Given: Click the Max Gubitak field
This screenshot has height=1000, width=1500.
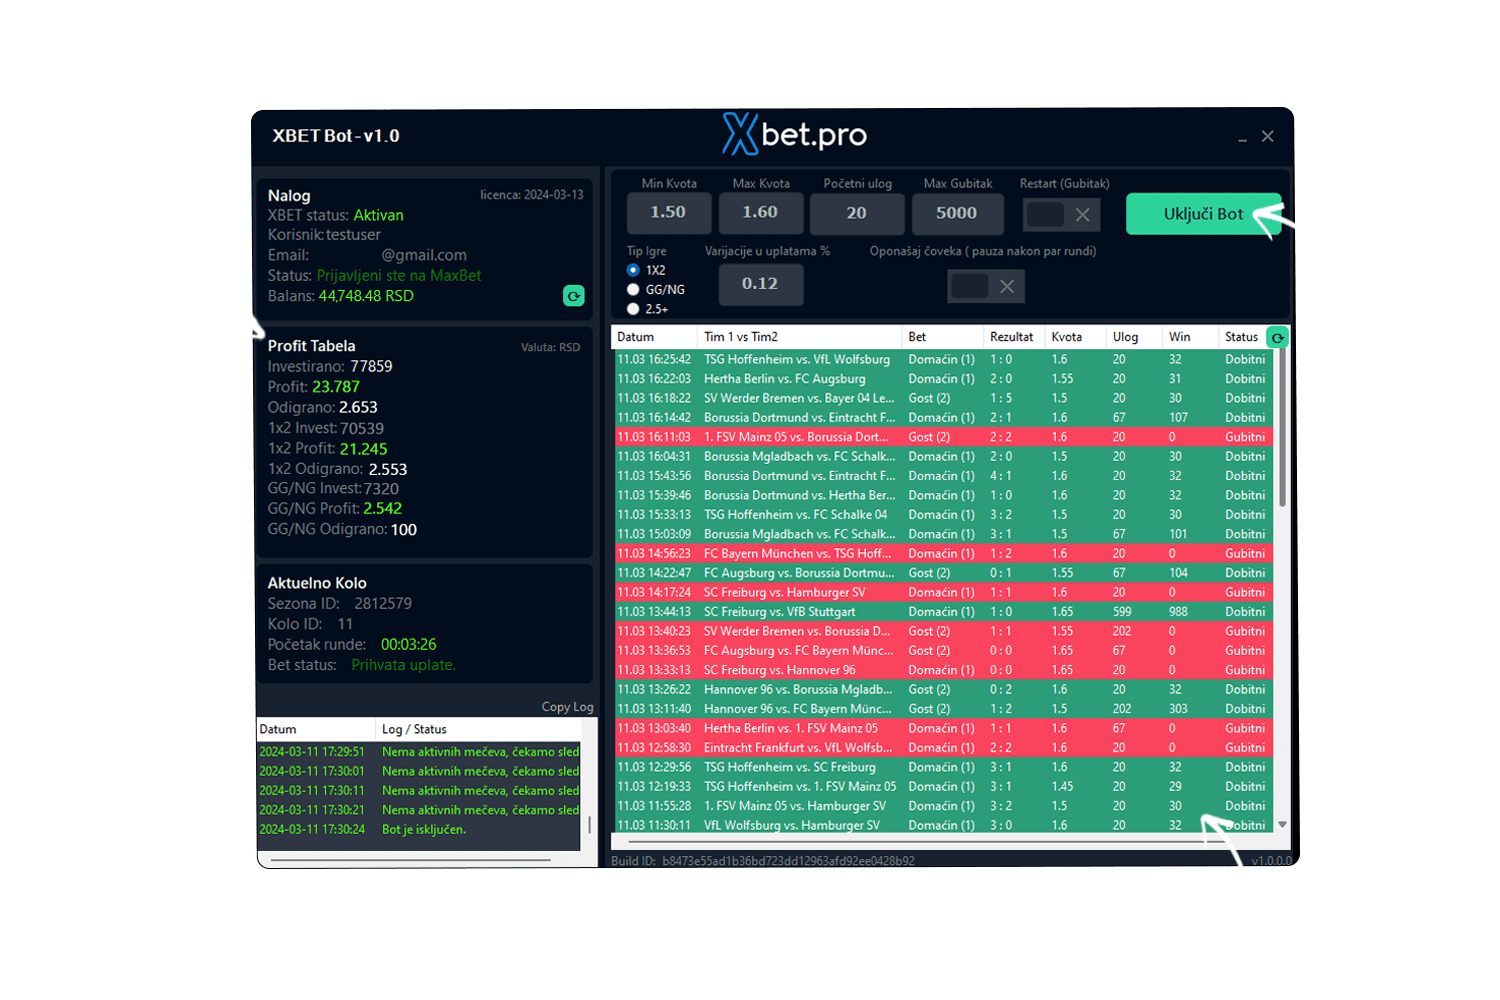Looking at the screenshot, I should pyautogui.click(x=956, y=213).
